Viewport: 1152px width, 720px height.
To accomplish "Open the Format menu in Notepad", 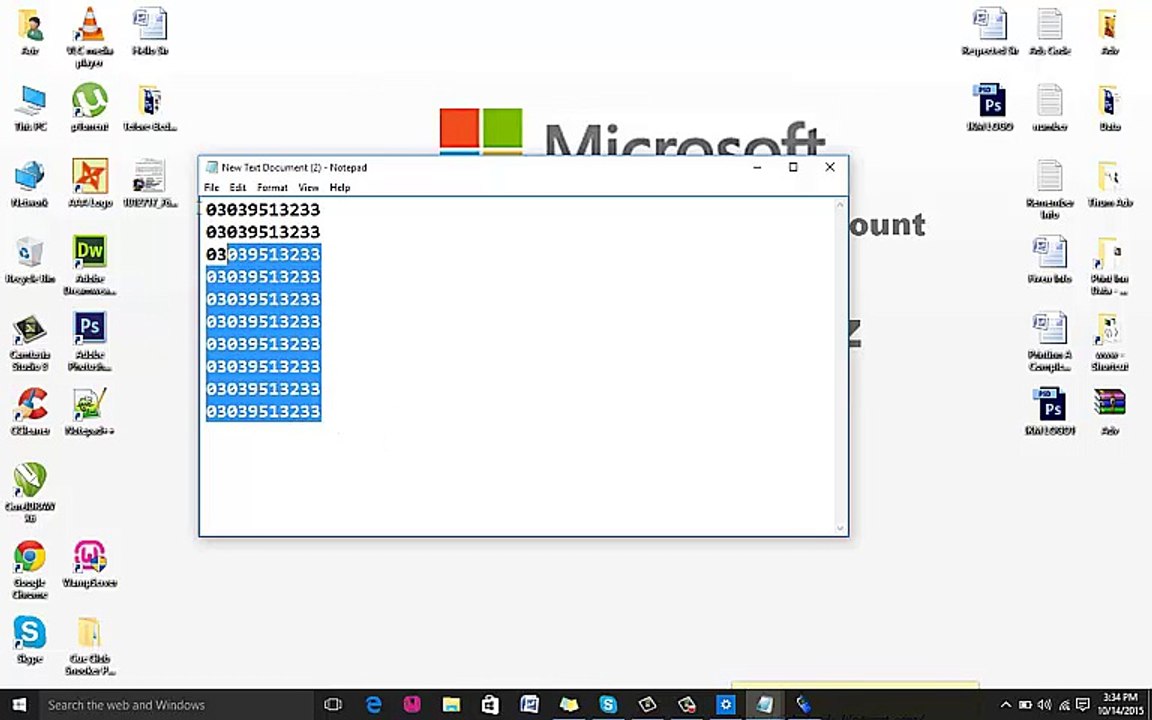I will pos(273,187).
